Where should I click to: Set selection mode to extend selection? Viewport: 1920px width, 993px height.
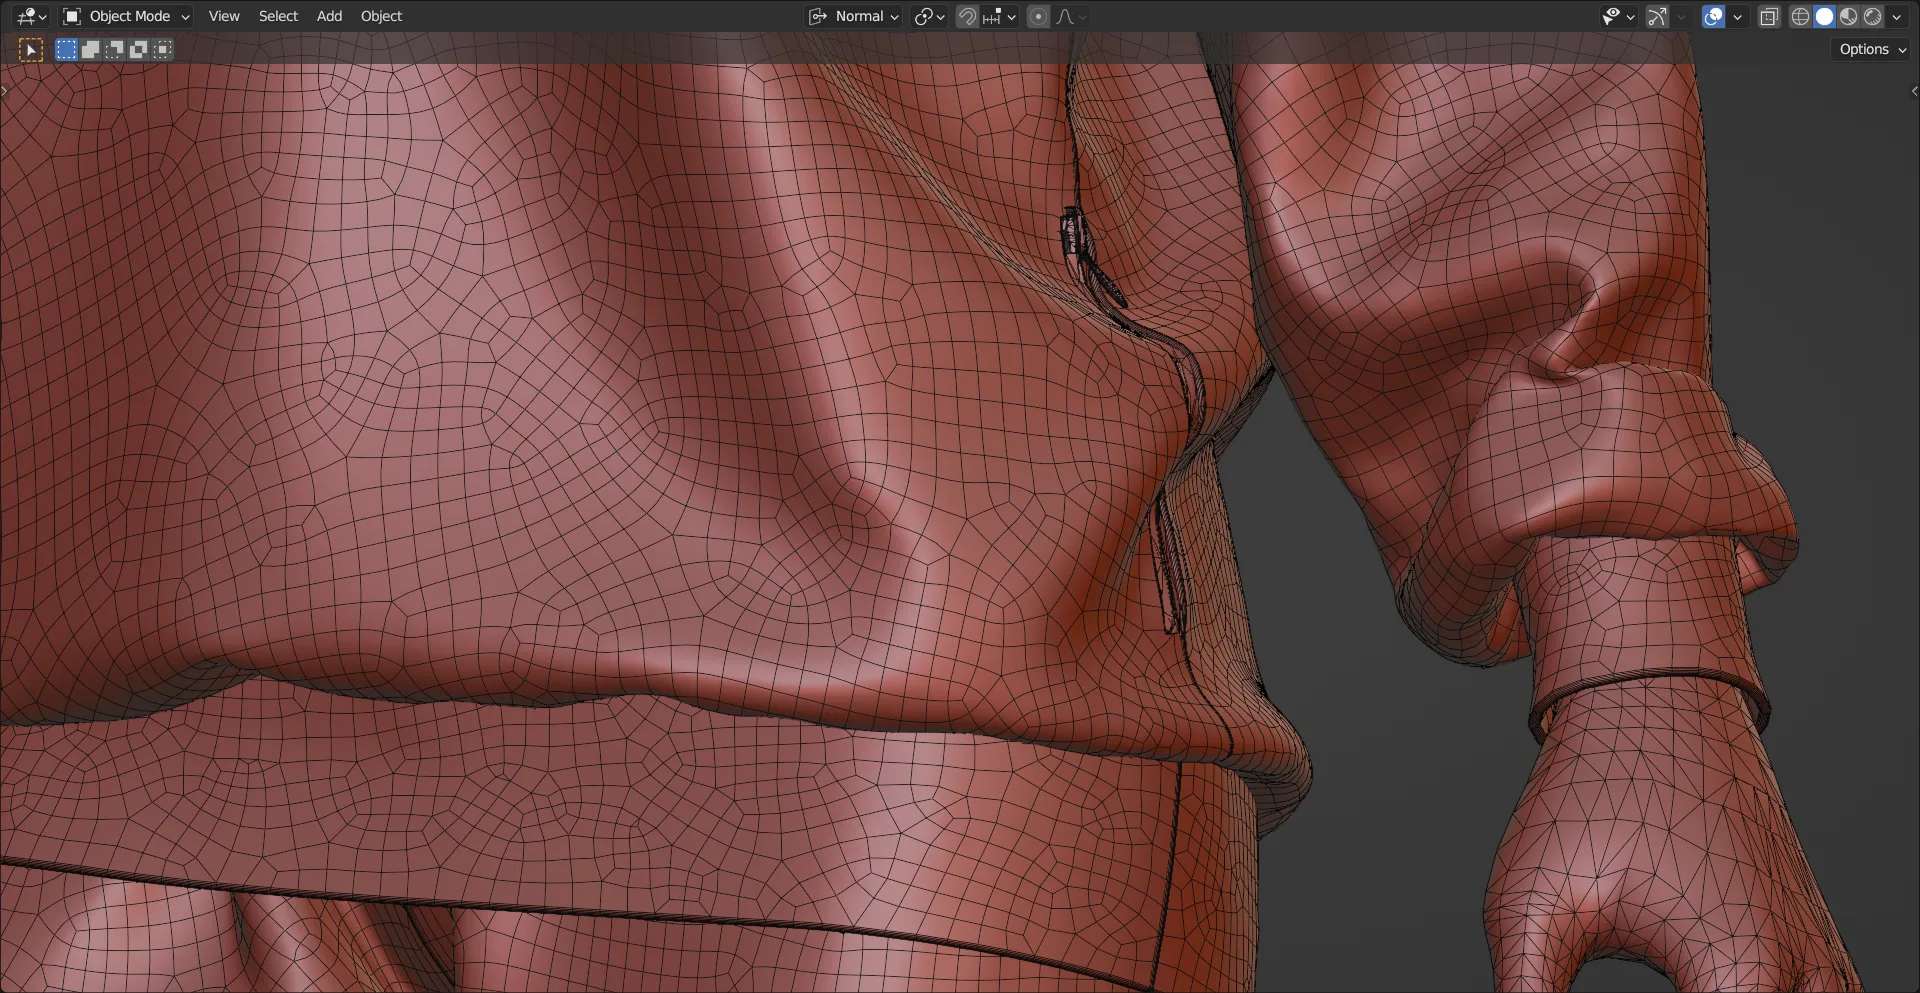[90, 49]
